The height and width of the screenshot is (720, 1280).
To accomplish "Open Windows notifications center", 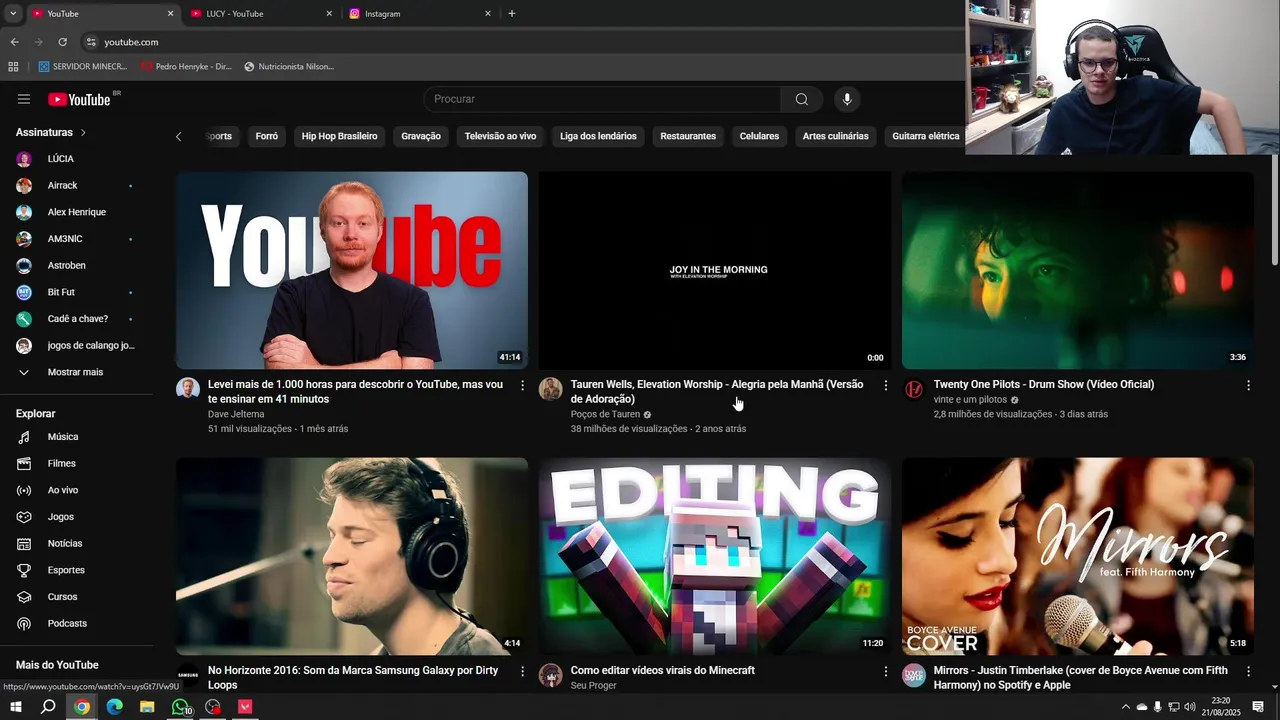I will pyautogui.click(x=1259, y=707).
